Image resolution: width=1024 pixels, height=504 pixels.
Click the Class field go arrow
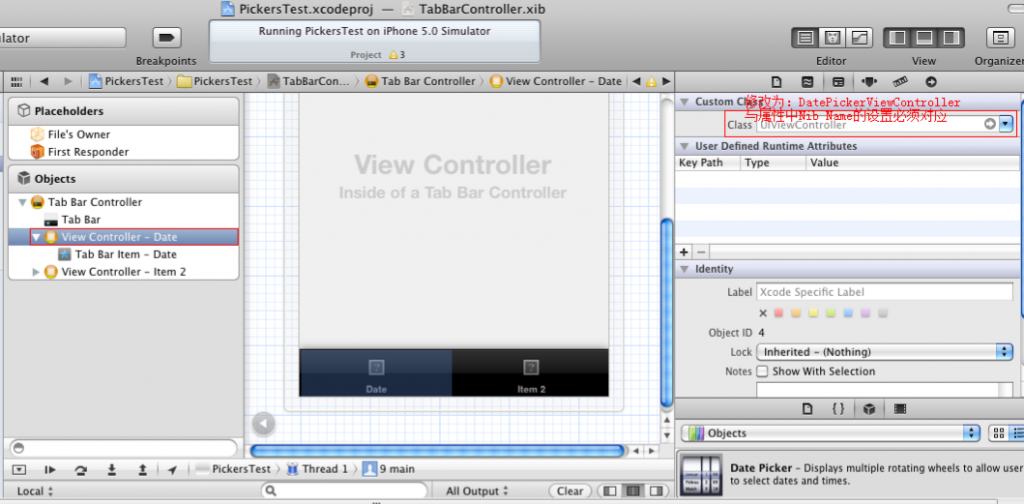[990, 124]
